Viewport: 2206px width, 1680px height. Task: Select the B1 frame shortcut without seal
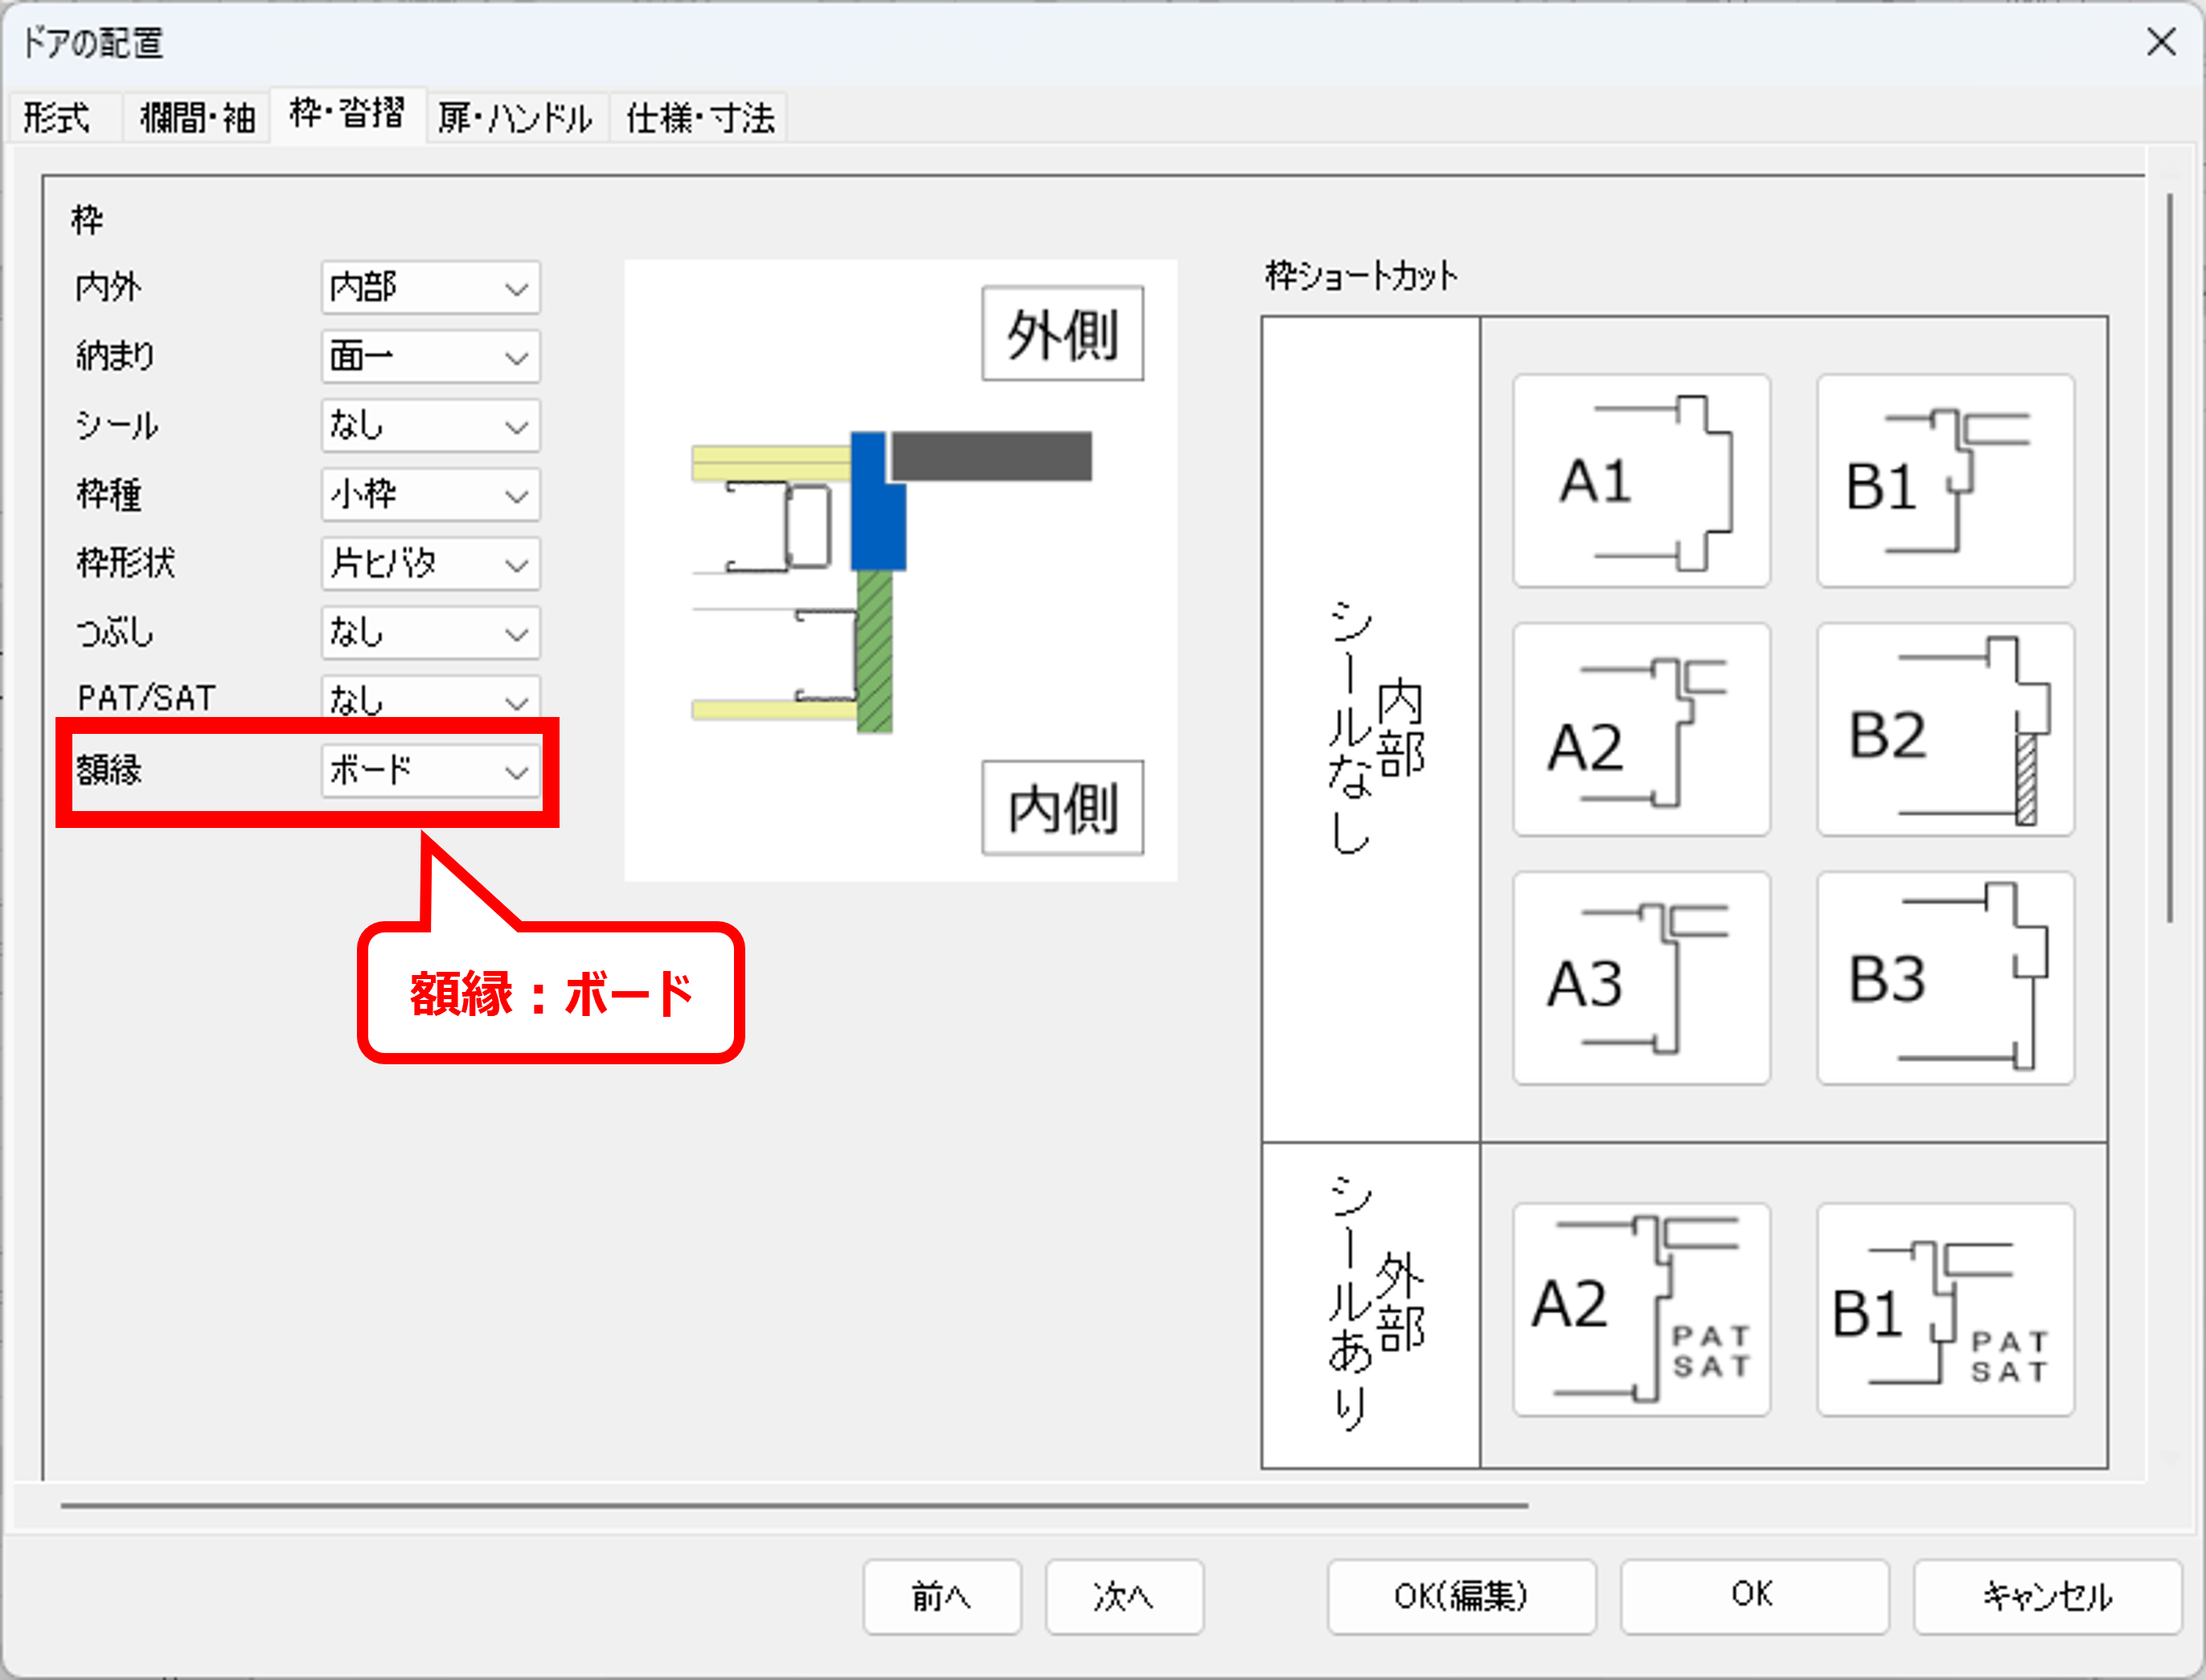(1945, 481)
